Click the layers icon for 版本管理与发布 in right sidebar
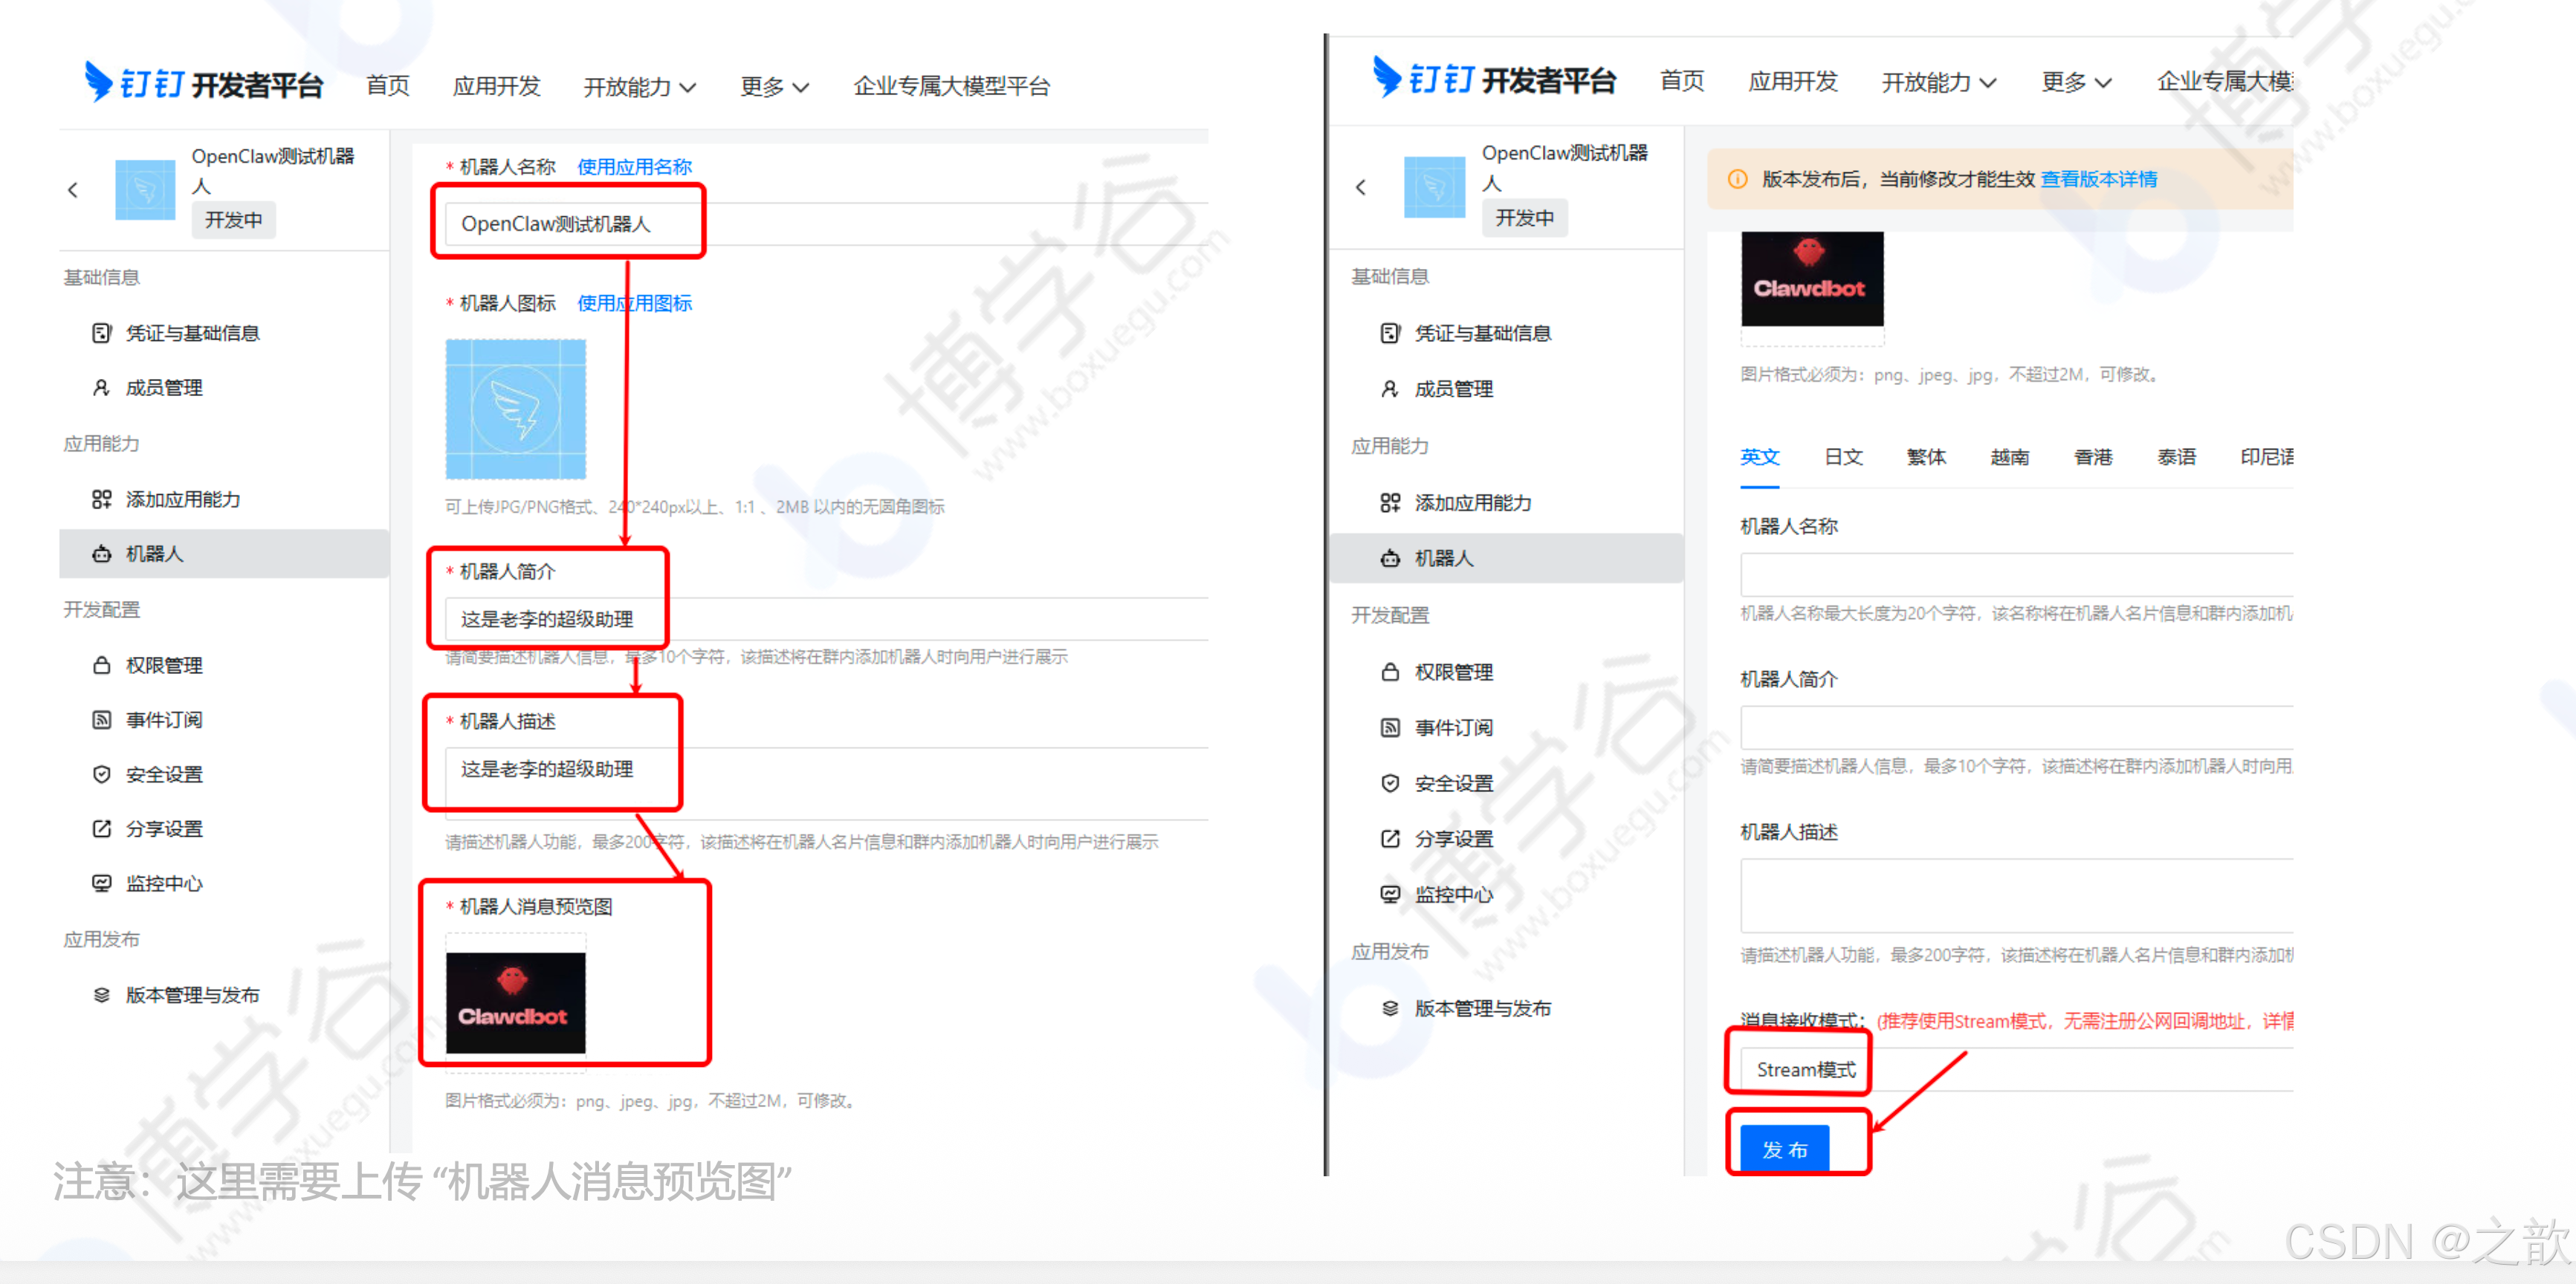Screen dimensions: 2576x1284 [1390, 1008]
